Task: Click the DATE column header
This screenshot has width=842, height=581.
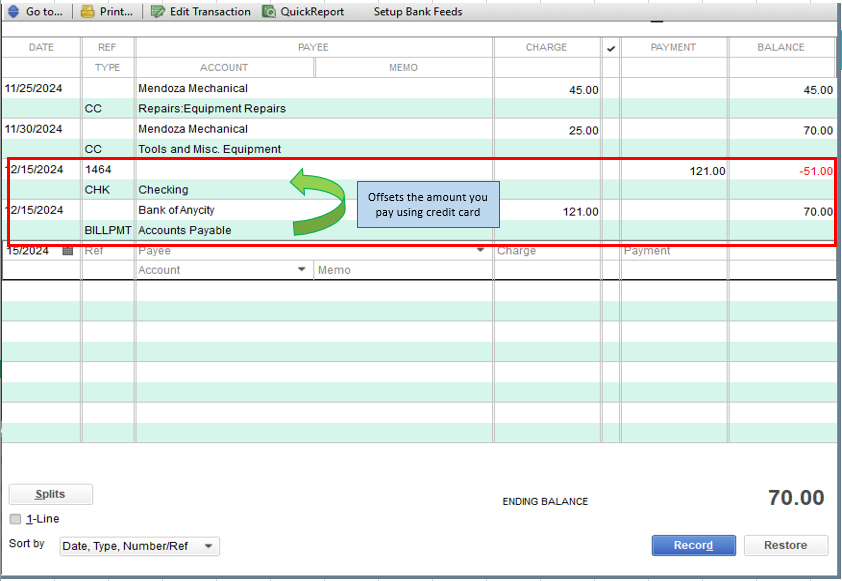Action: 41,47
